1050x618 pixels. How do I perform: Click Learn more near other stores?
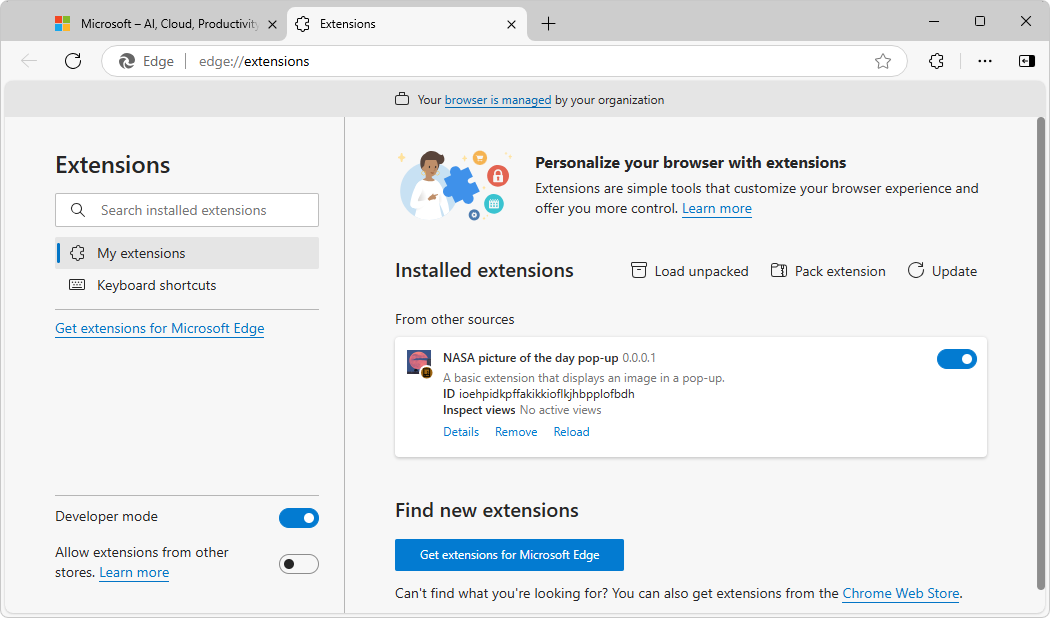(134, 572)
